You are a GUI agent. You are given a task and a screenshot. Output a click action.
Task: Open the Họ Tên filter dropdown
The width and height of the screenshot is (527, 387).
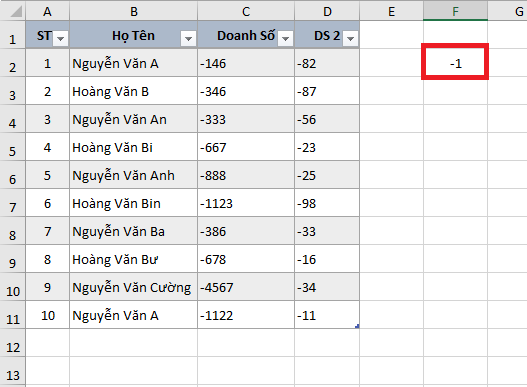click(188, 38)
